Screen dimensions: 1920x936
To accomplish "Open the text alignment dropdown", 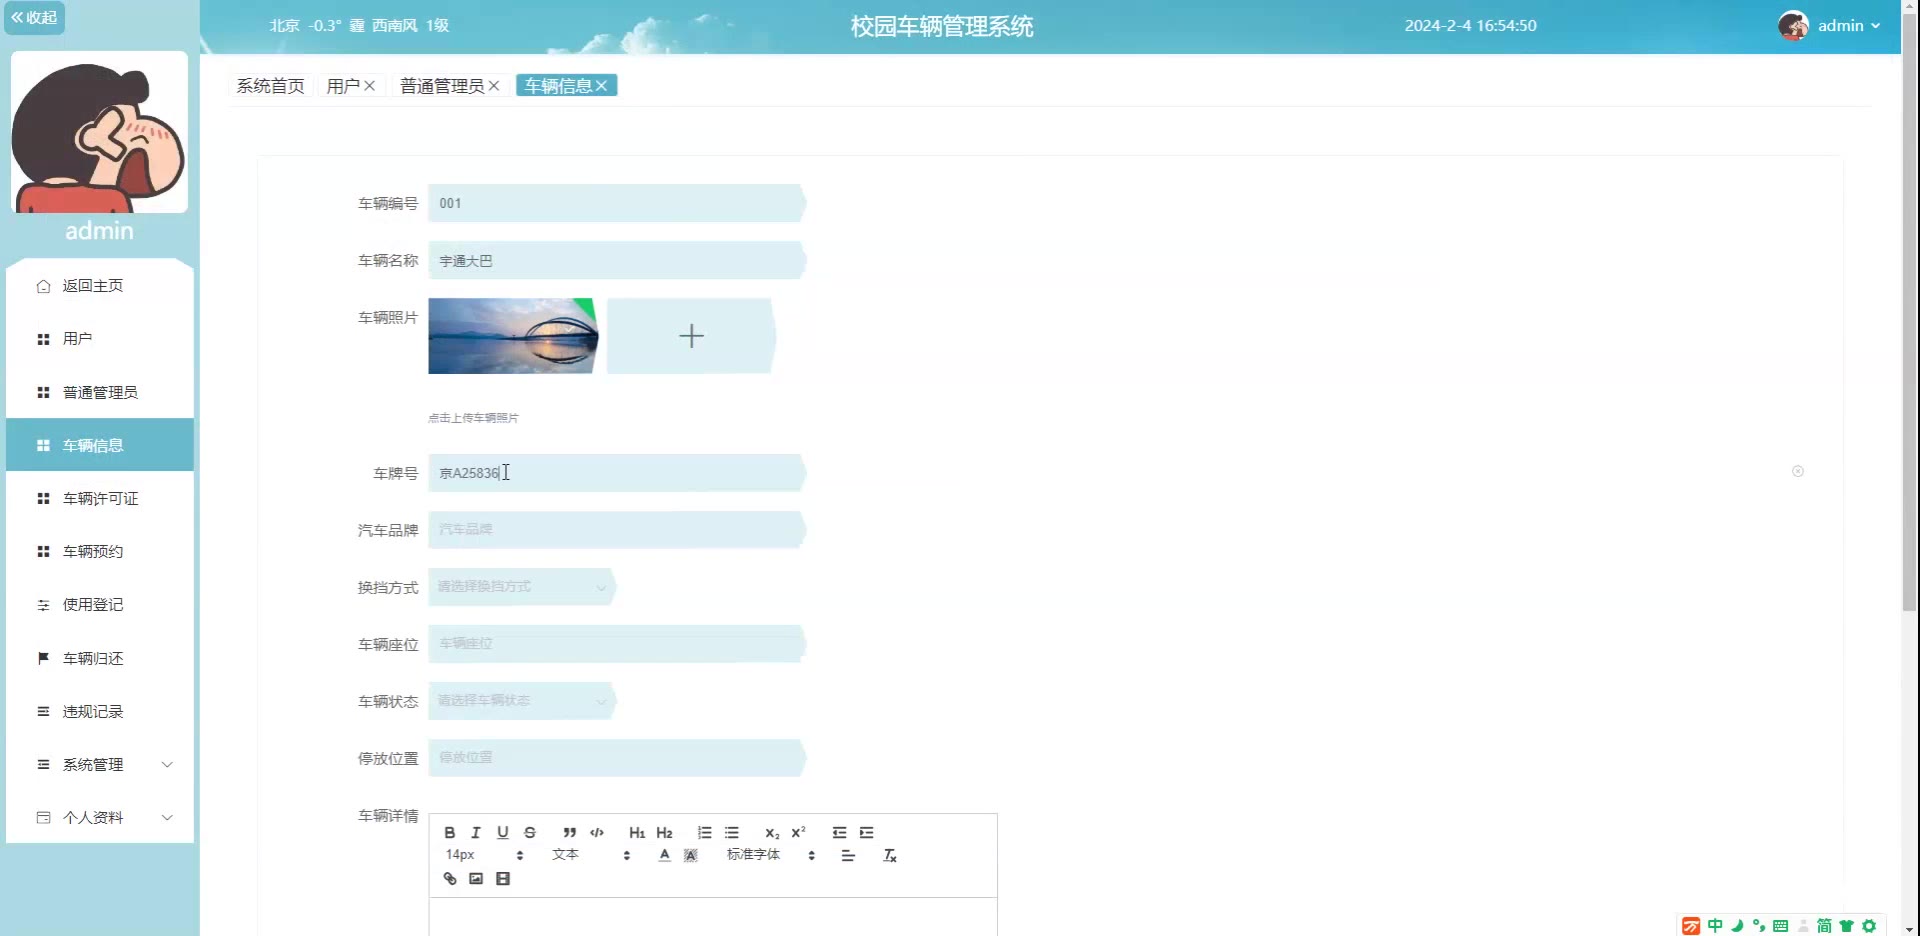I will pos(848,855).
